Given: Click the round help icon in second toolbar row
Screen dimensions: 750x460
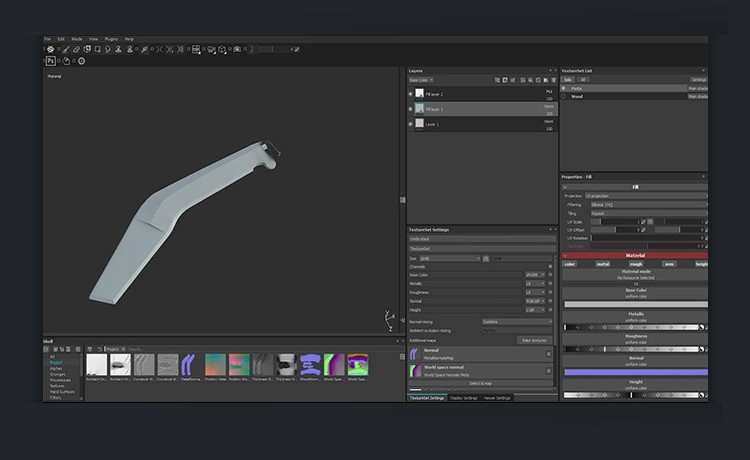Looking at the screenshot, I should tap(81, 61).
